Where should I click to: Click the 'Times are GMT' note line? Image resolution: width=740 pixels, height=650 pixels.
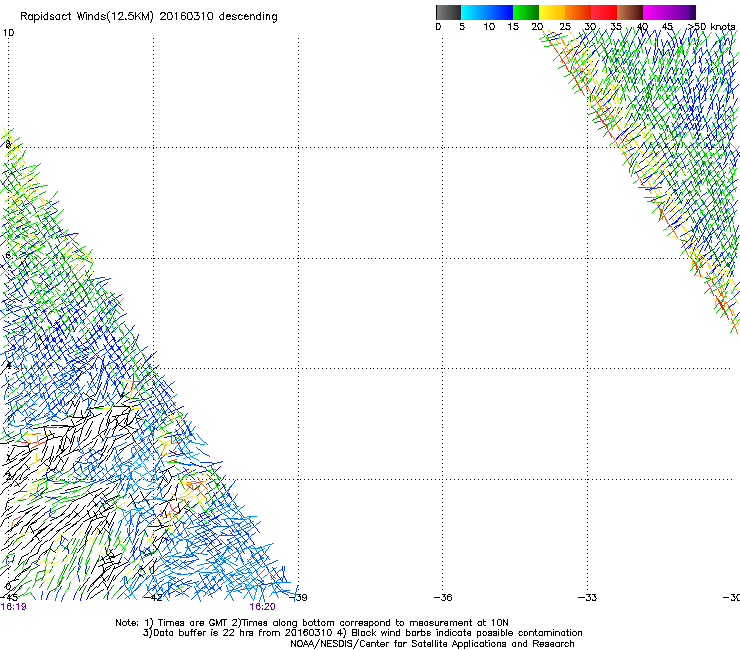pyautogui.click(x=312, y=623)
